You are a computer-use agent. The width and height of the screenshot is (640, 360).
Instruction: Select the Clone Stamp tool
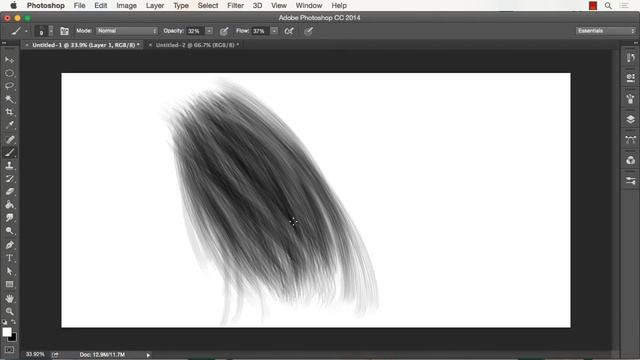pos(9,166)
